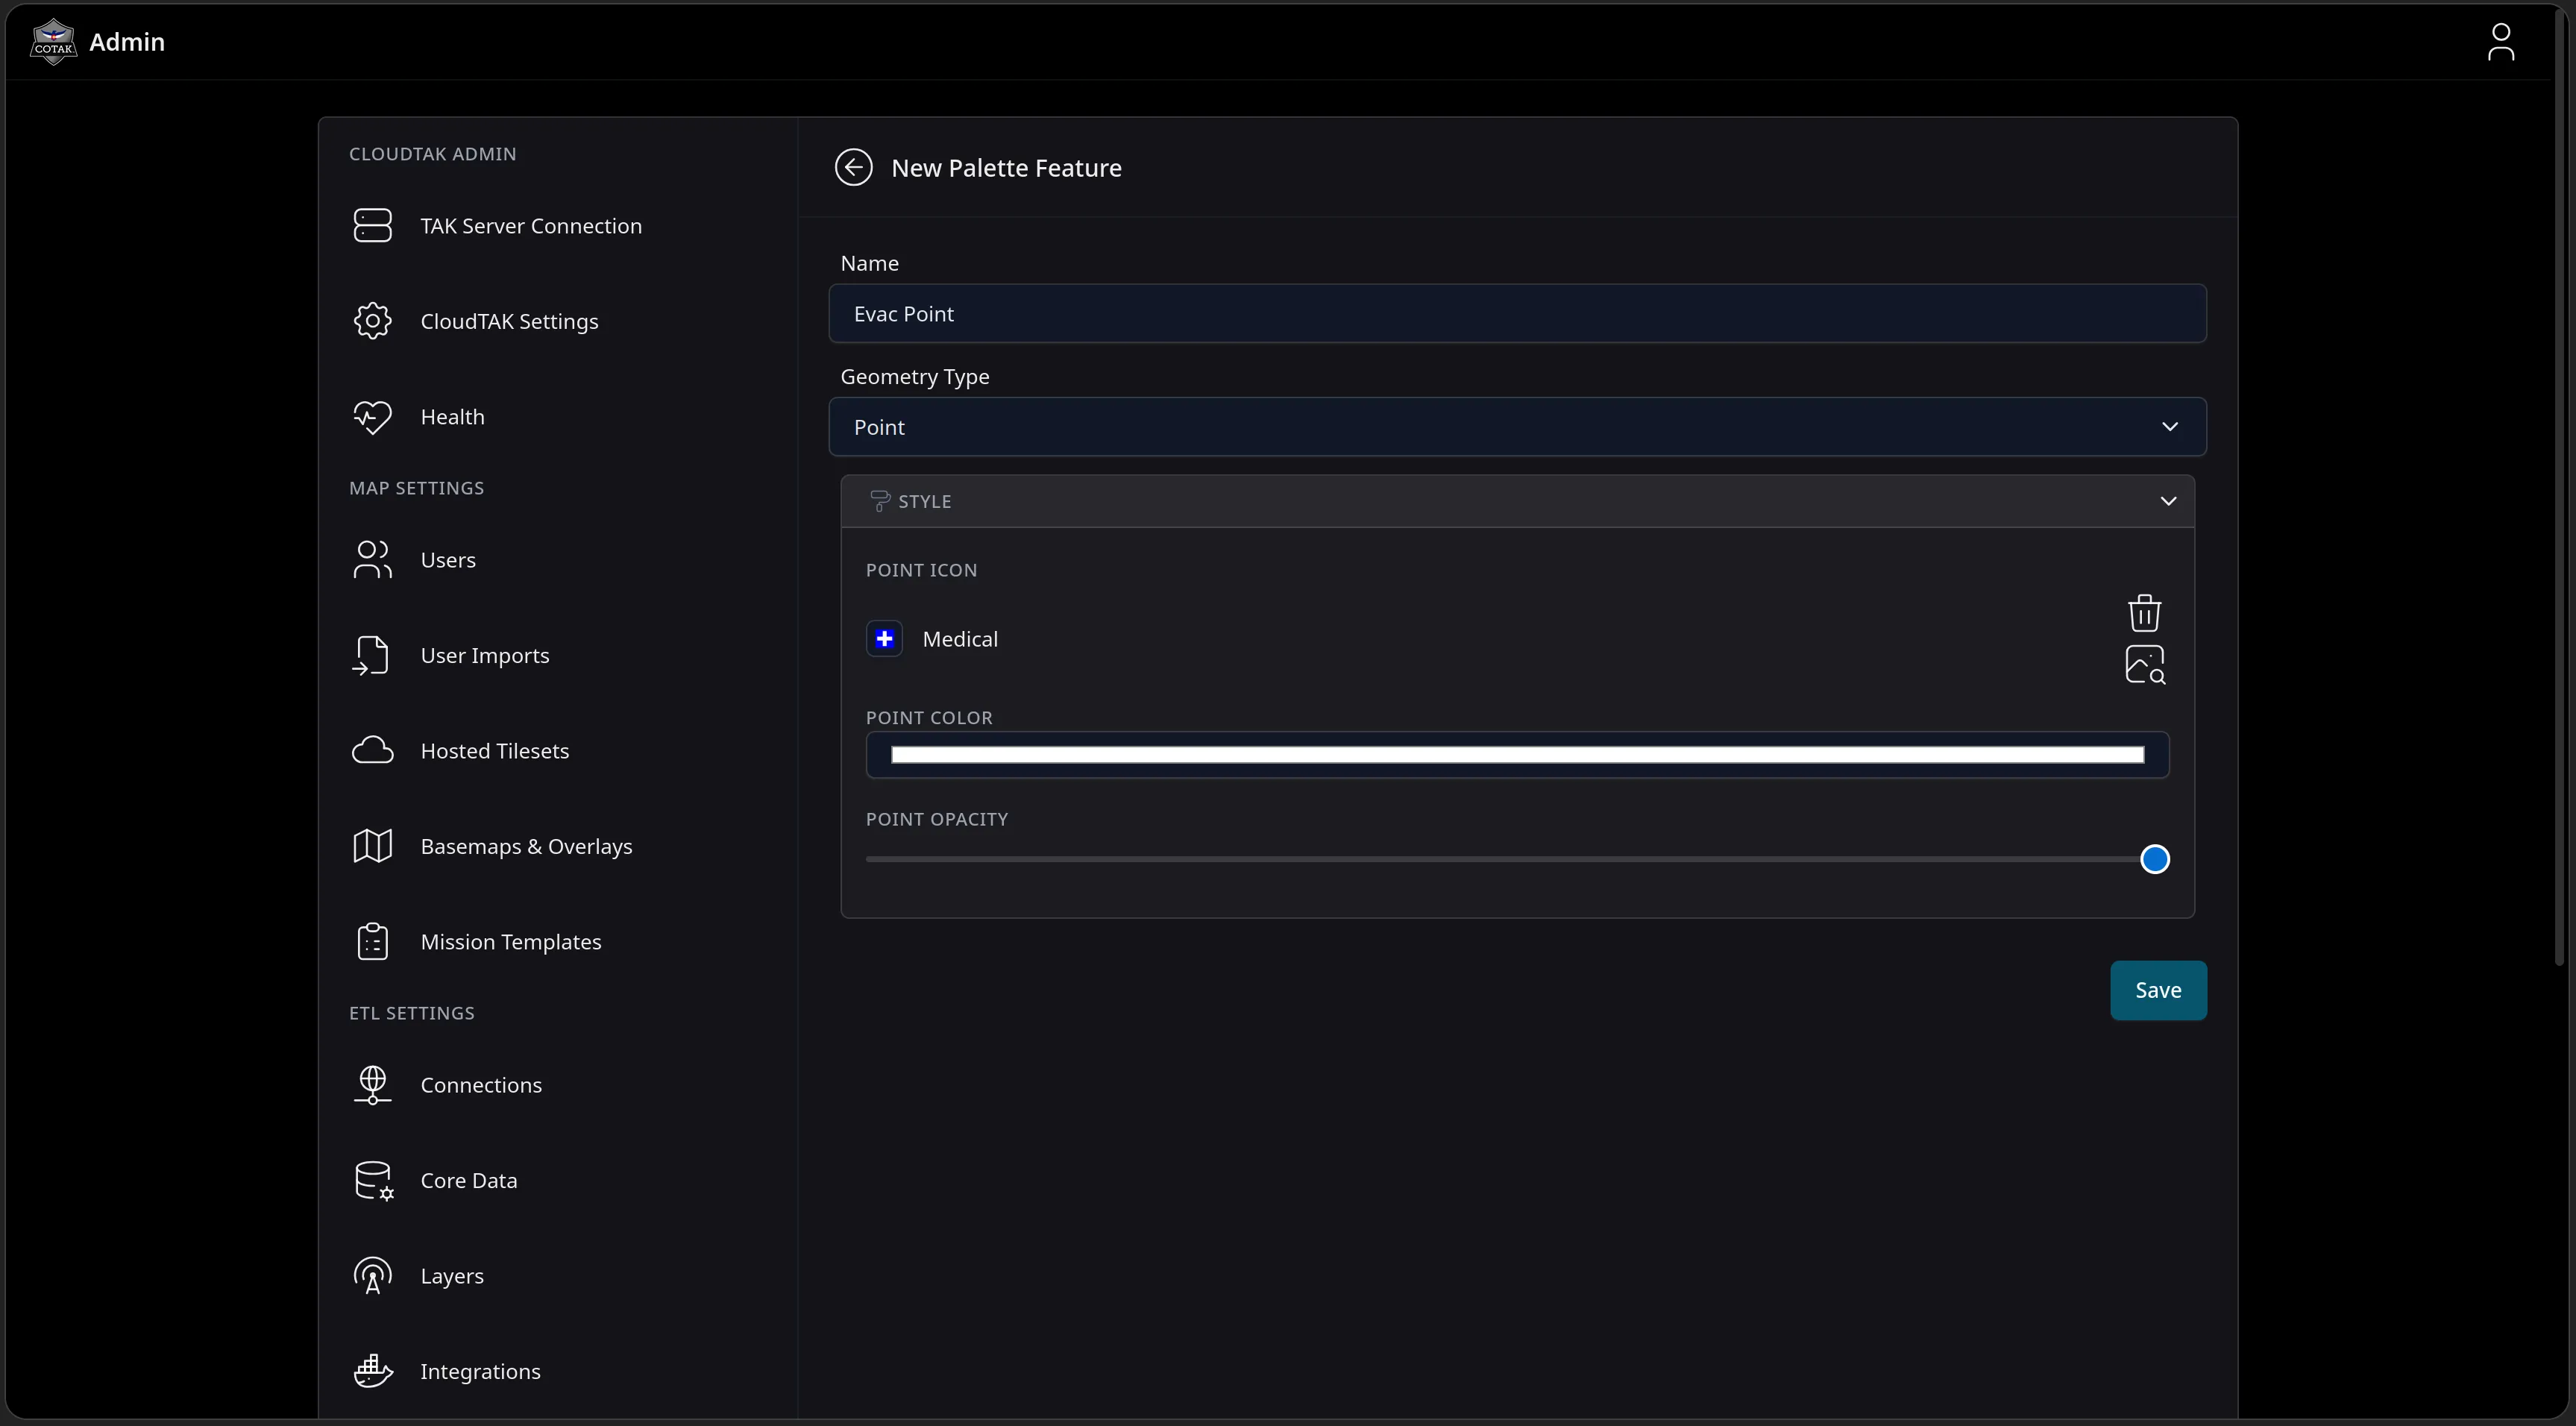Save the new palette feature
This screenshot has height=1426, width=2576.
[x=2158, y=990]
